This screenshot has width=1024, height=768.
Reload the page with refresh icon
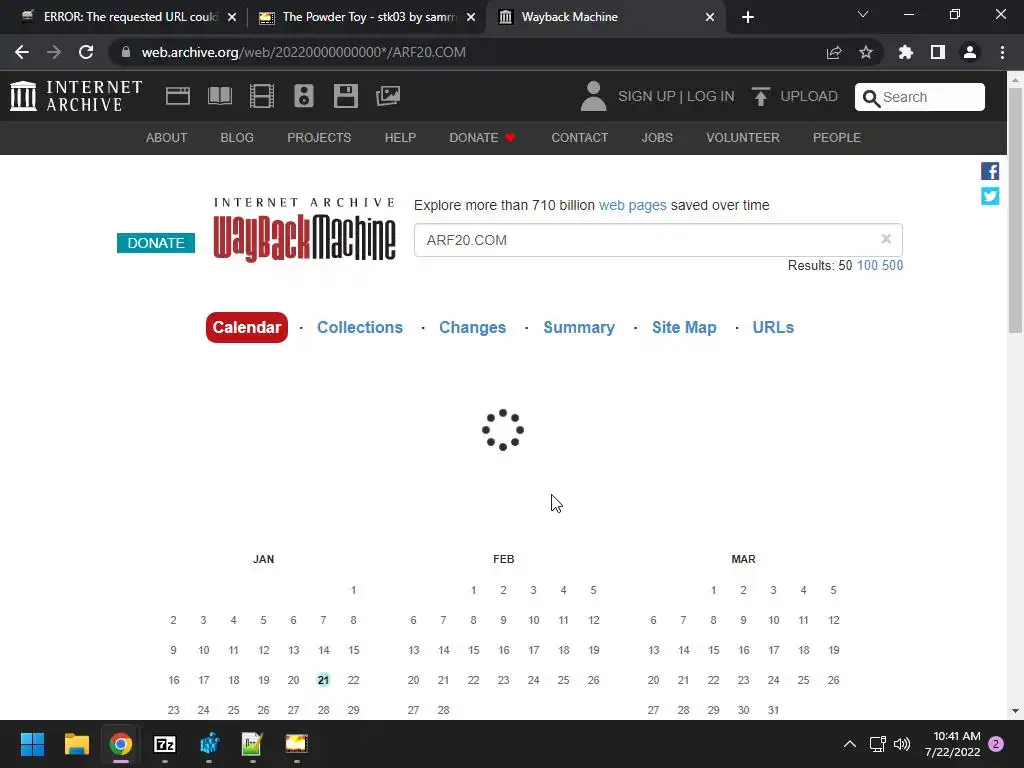(86, 52)
